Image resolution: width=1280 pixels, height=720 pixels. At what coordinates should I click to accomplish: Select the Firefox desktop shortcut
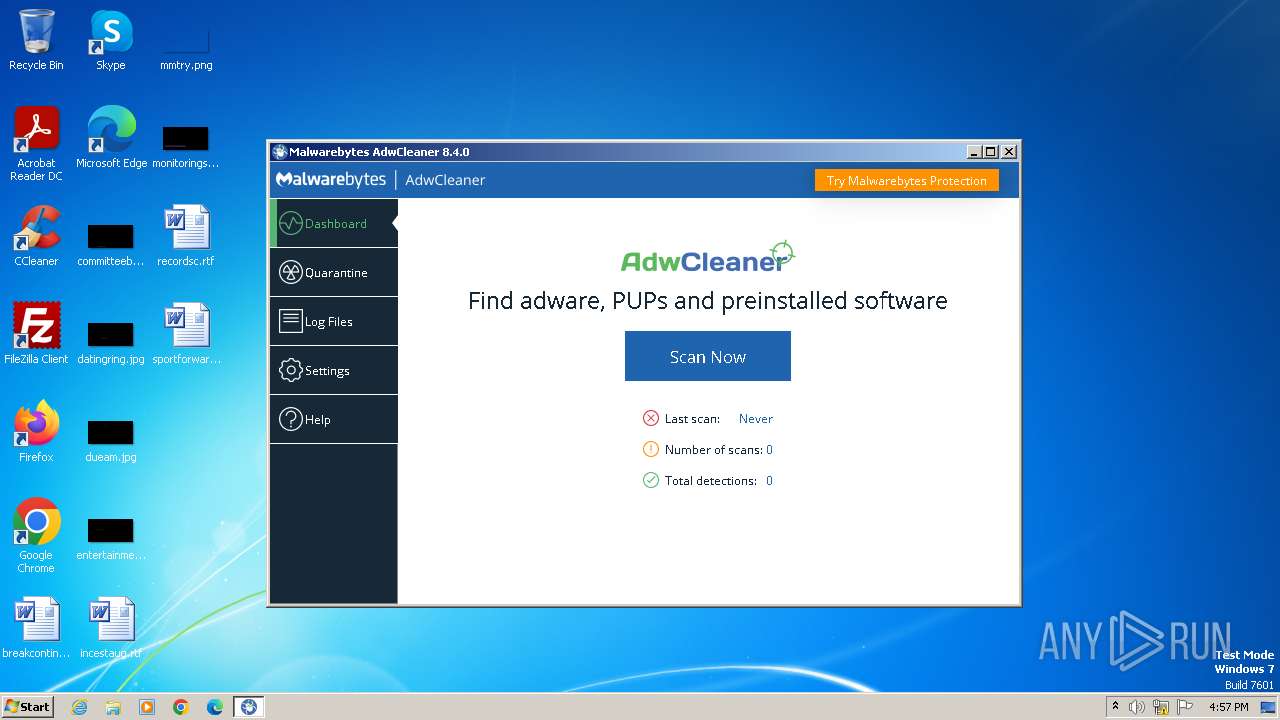(x=36, y=432)
